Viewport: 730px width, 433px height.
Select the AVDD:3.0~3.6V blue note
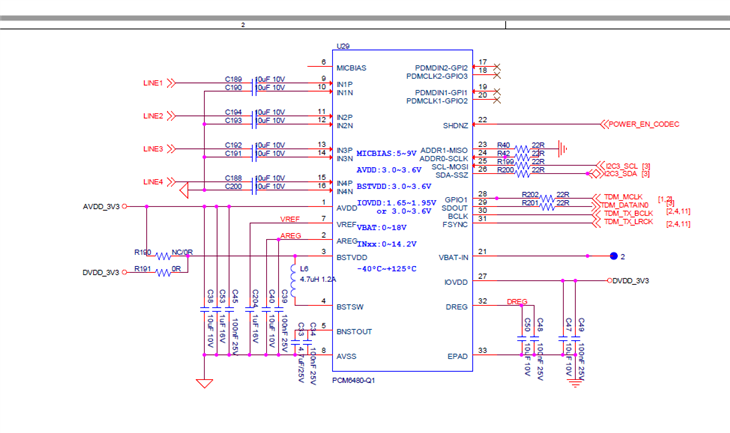click(x=389, y=170)
